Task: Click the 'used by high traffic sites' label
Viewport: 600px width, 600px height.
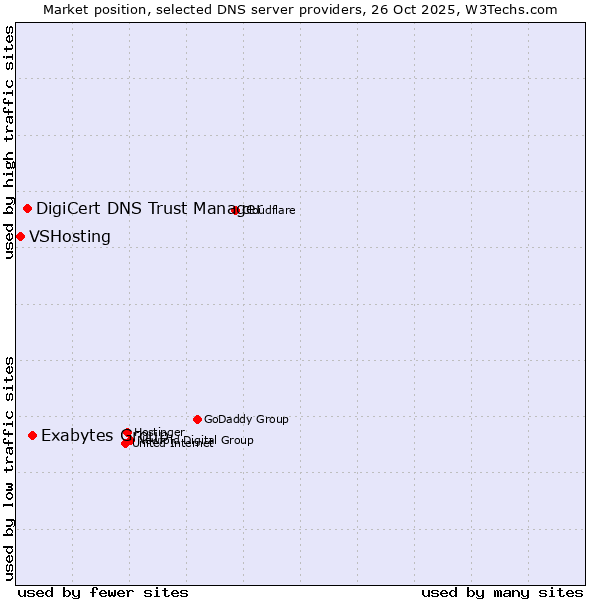Action: [x=9, y=142]
